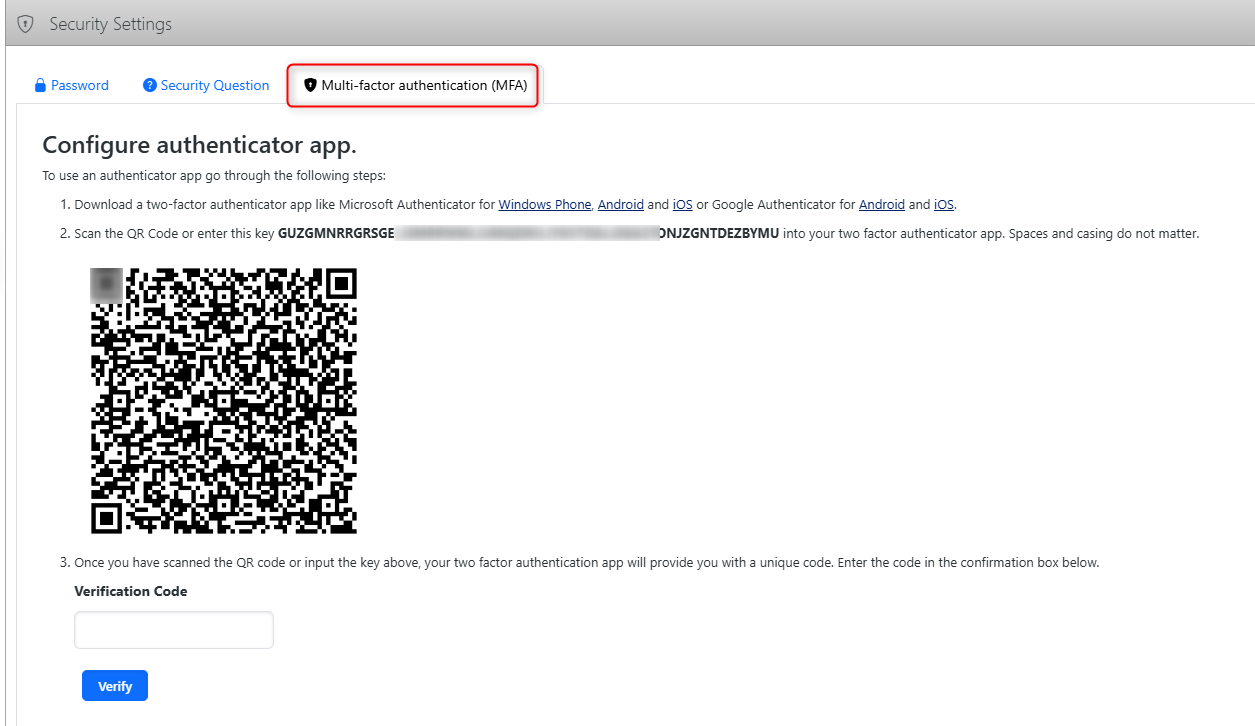1255x726 pixels.
Task: Click the question mark icon on Security Question tab
Action: pyautogui.click(x=150, y=86)
